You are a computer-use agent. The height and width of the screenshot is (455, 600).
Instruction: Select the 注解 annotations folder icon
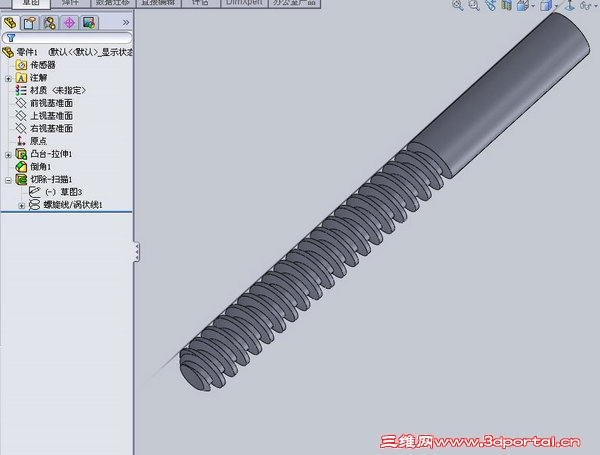(21, 78)
